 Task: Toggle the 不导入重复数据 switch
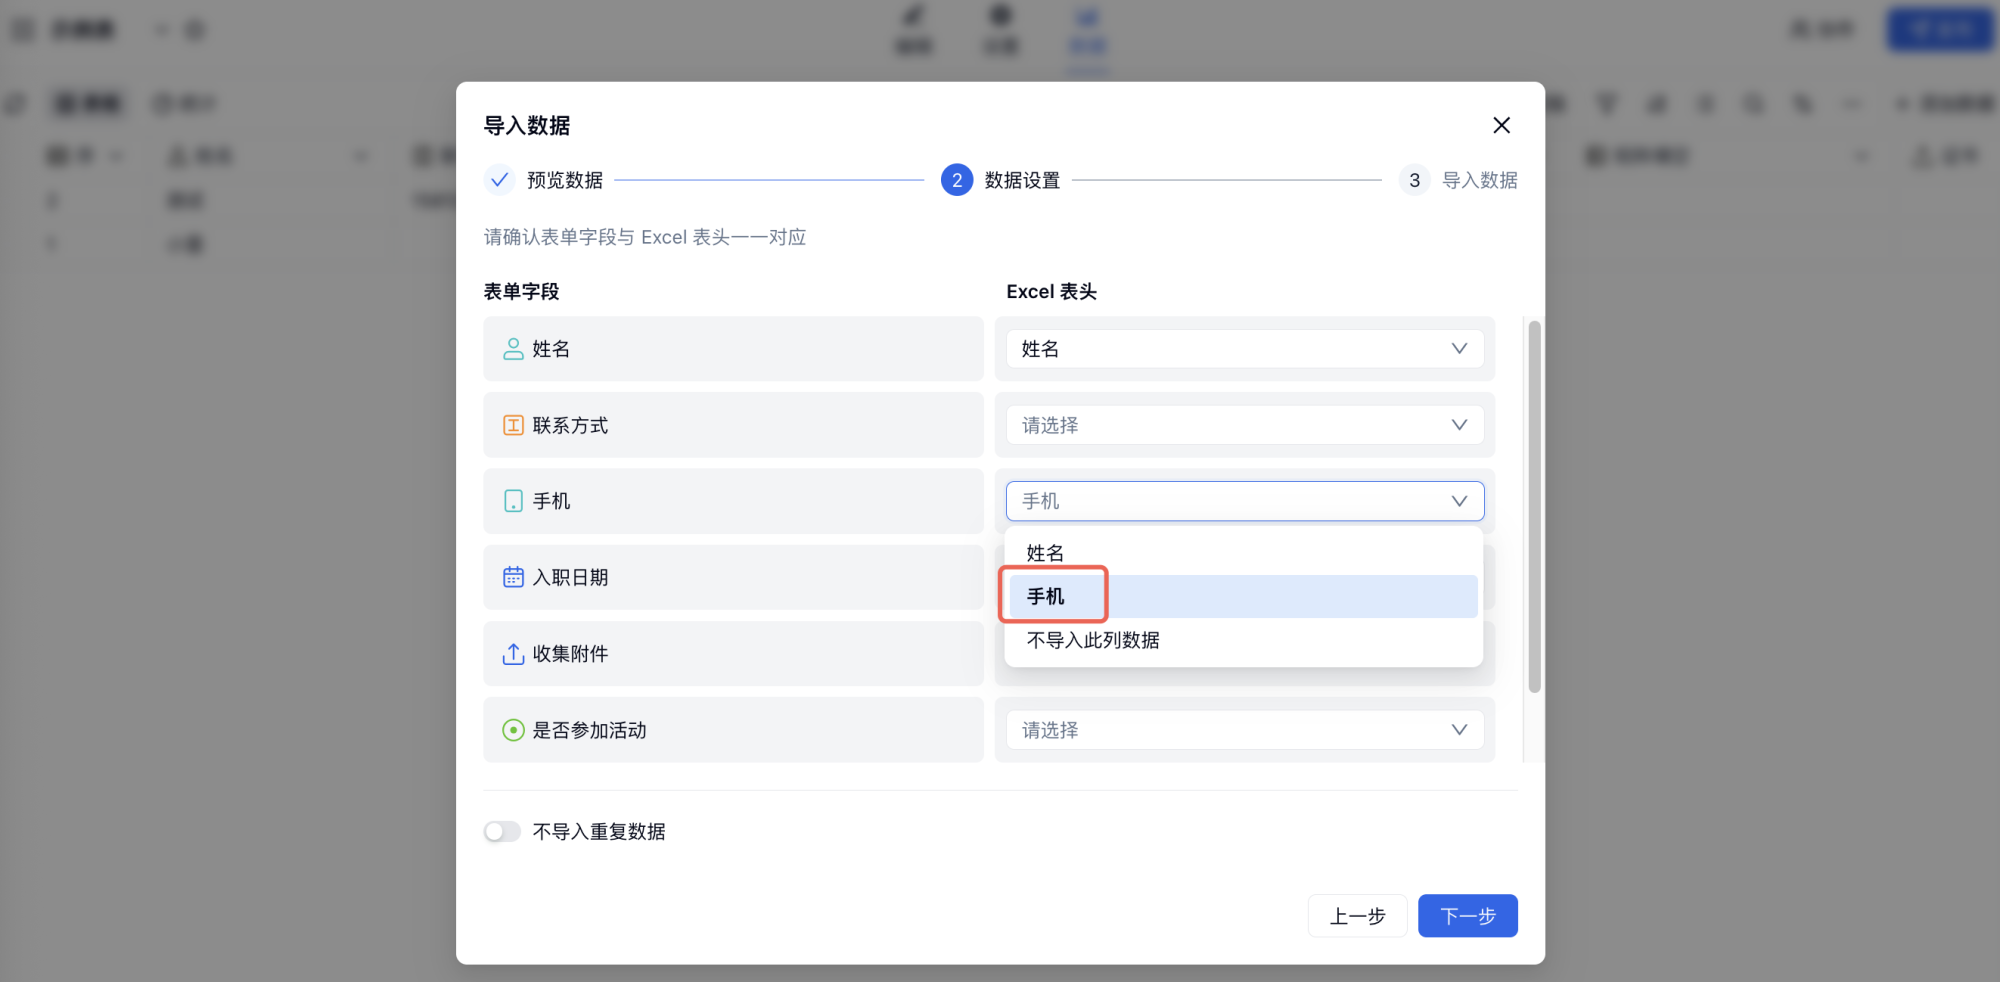[x=502, y=831]
